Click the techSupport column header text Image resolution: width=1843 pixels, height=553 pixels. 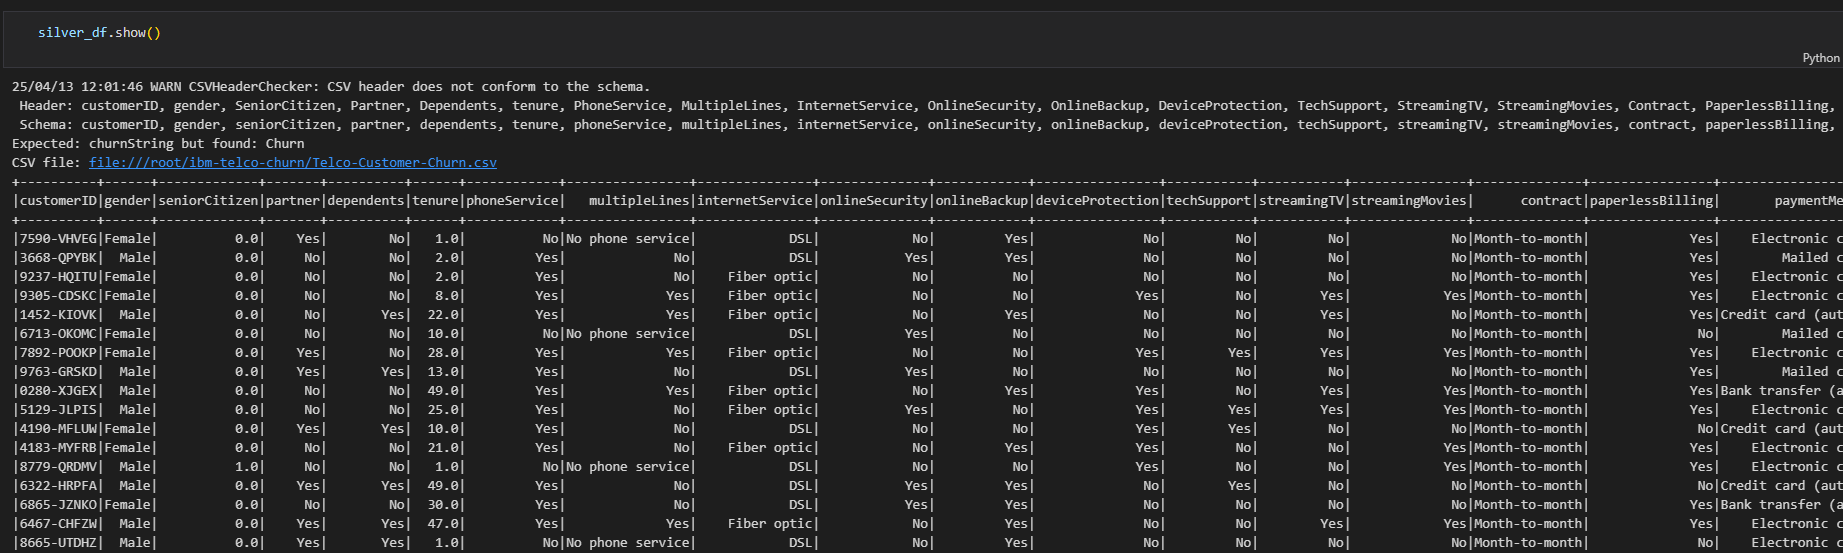[1209, 201]
